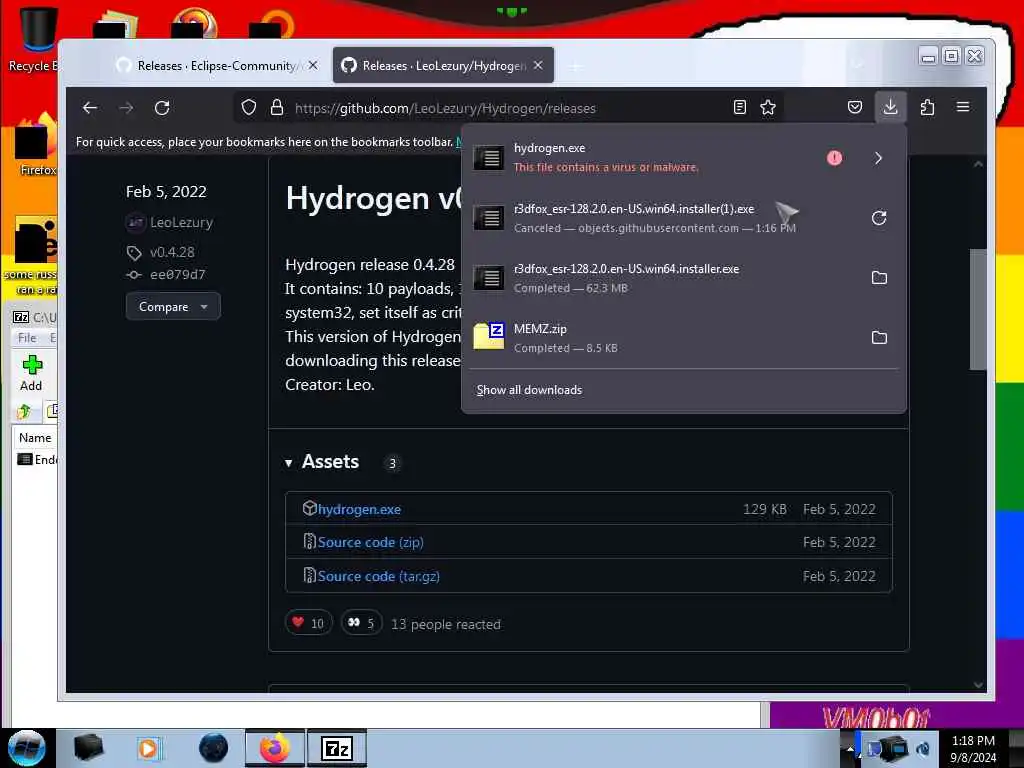
Task: Close the downloads panel via toolbar icon
Action: tap(890, 107)
